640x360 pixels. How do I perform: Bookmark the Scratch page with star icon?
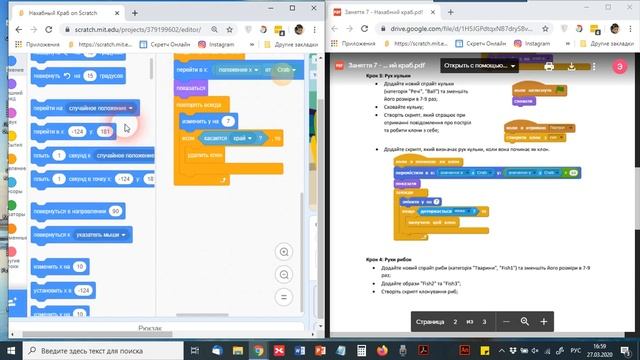[229, 29]
